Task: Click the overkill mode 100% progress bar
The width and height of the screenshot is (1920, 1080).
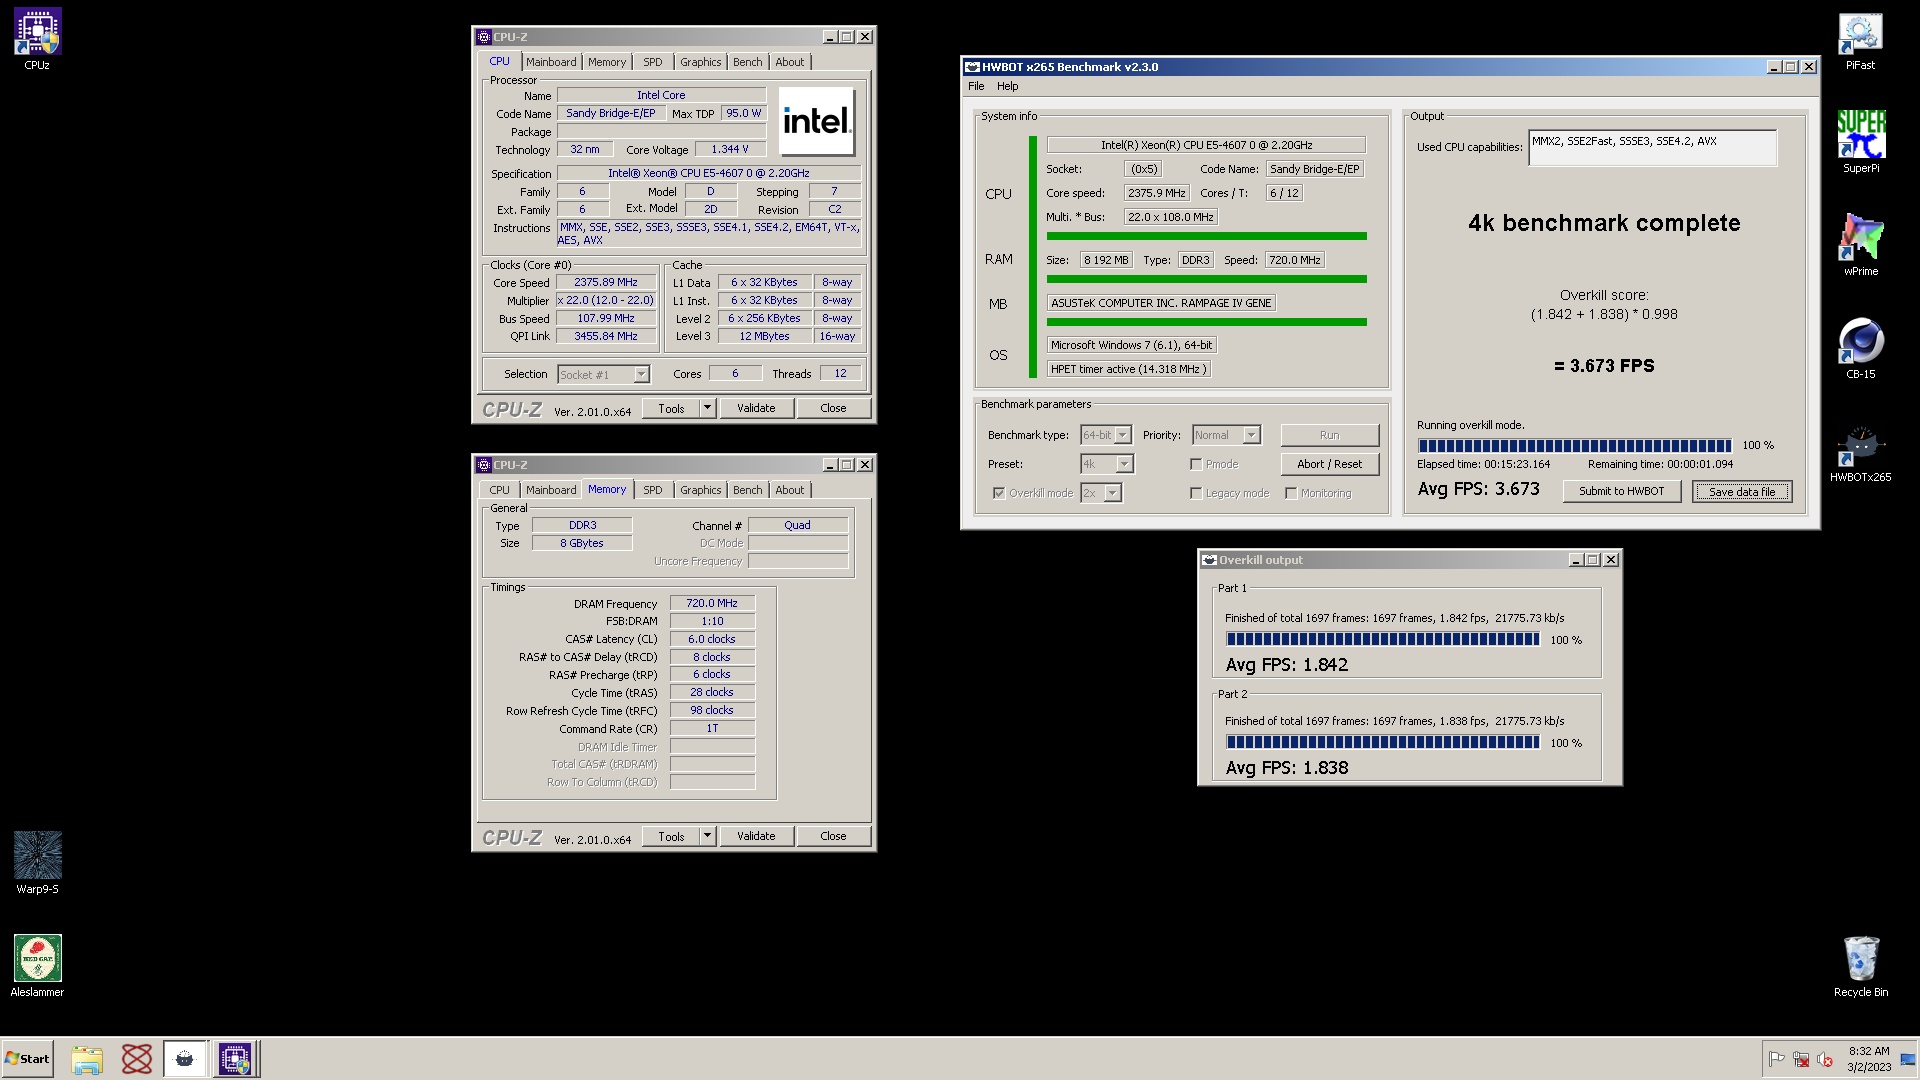Action: [1574, 446]
